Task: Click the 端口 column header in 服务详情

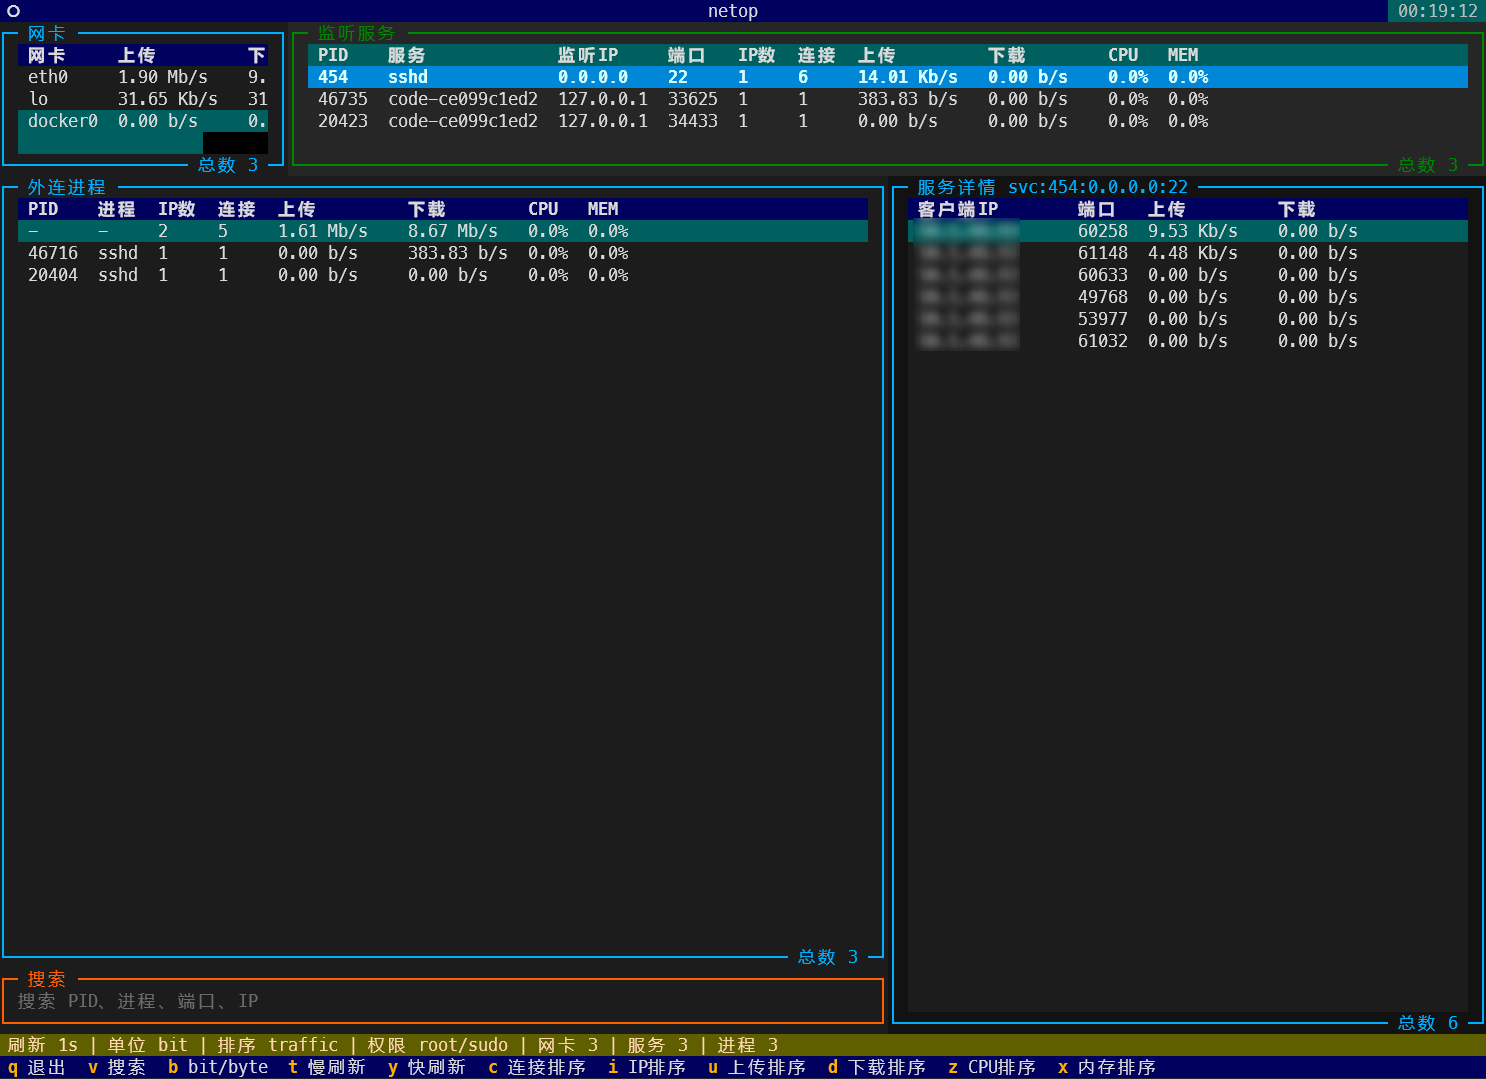Action: (1097, 209)
